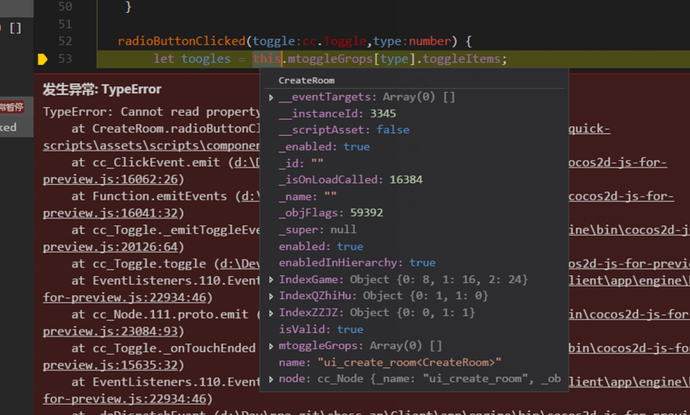Click line number 51 in the gutter

[x=65, y=24]
